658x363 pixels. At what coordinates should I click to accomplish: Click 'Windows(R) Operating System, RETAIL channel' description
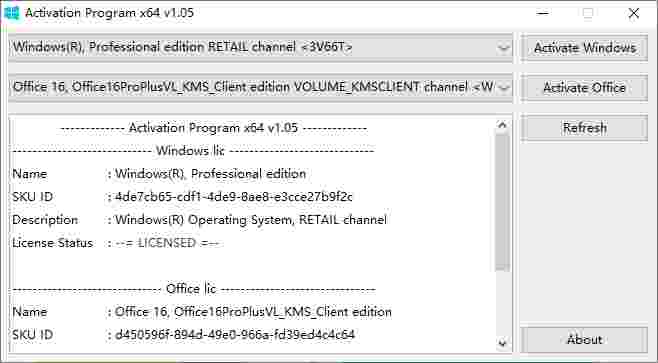pos(251,219)
